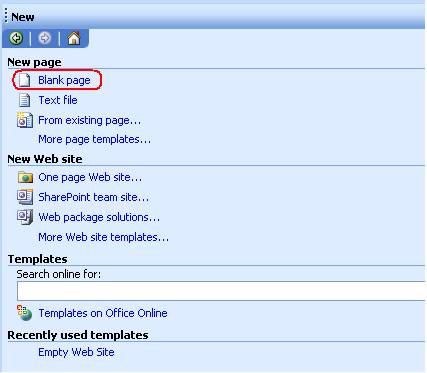Click the New task pane title
The width and height of the screenshot is (427, 373).
(x=23, y=17)
